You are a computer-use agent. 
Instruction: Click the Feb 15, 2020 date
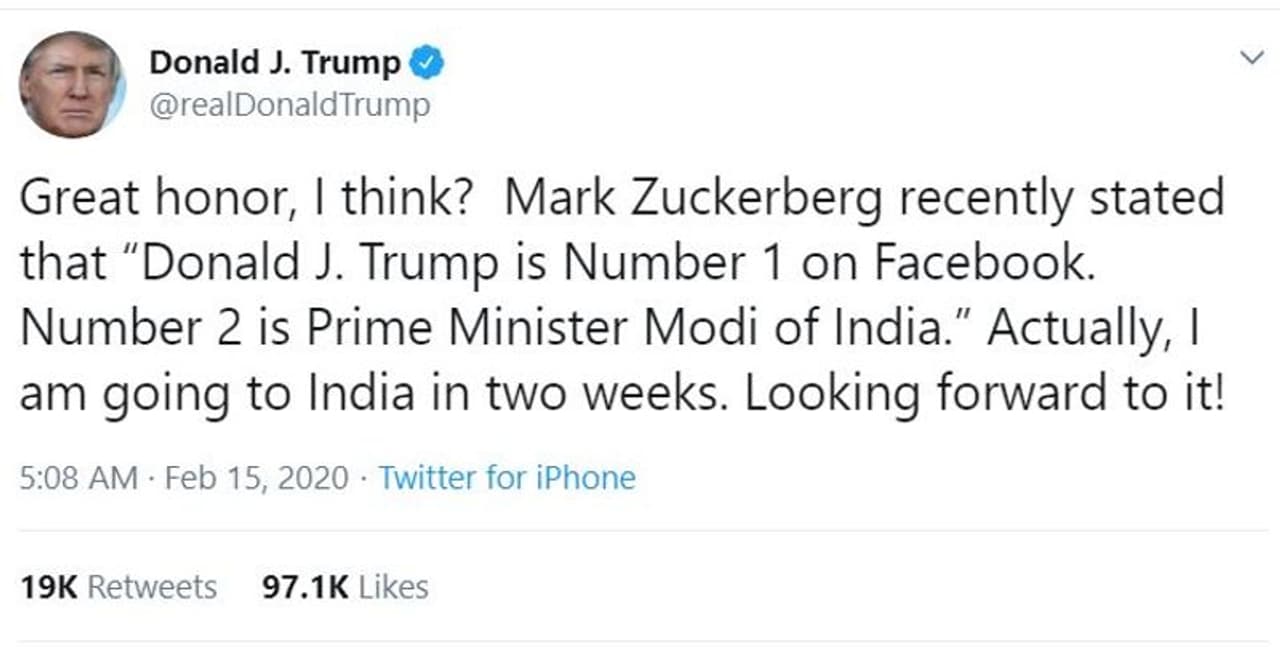click(257, 478)
